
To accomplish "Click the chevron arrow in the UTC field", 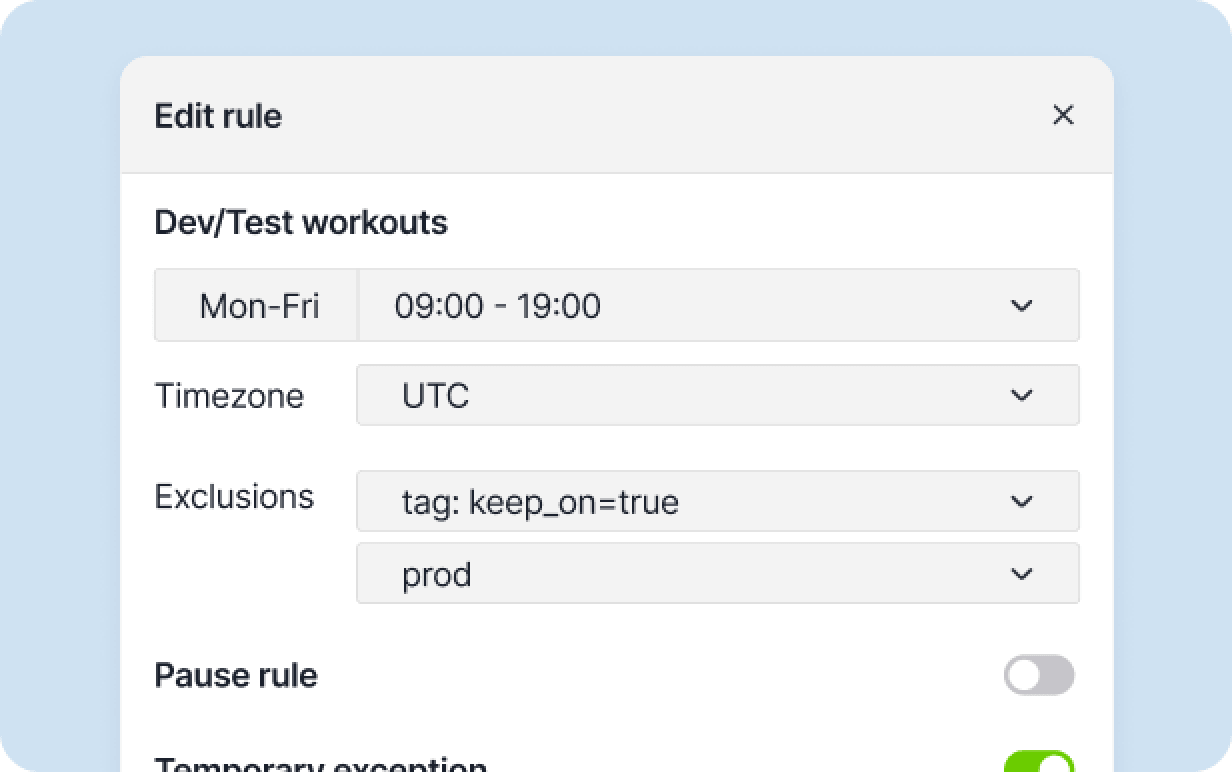I will [1021, 395].
